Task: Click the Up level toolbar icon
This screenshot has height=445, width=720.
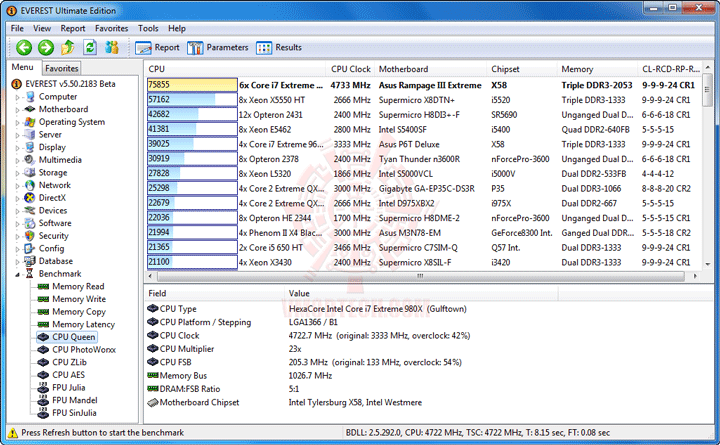Action: [x=68, y=47]
